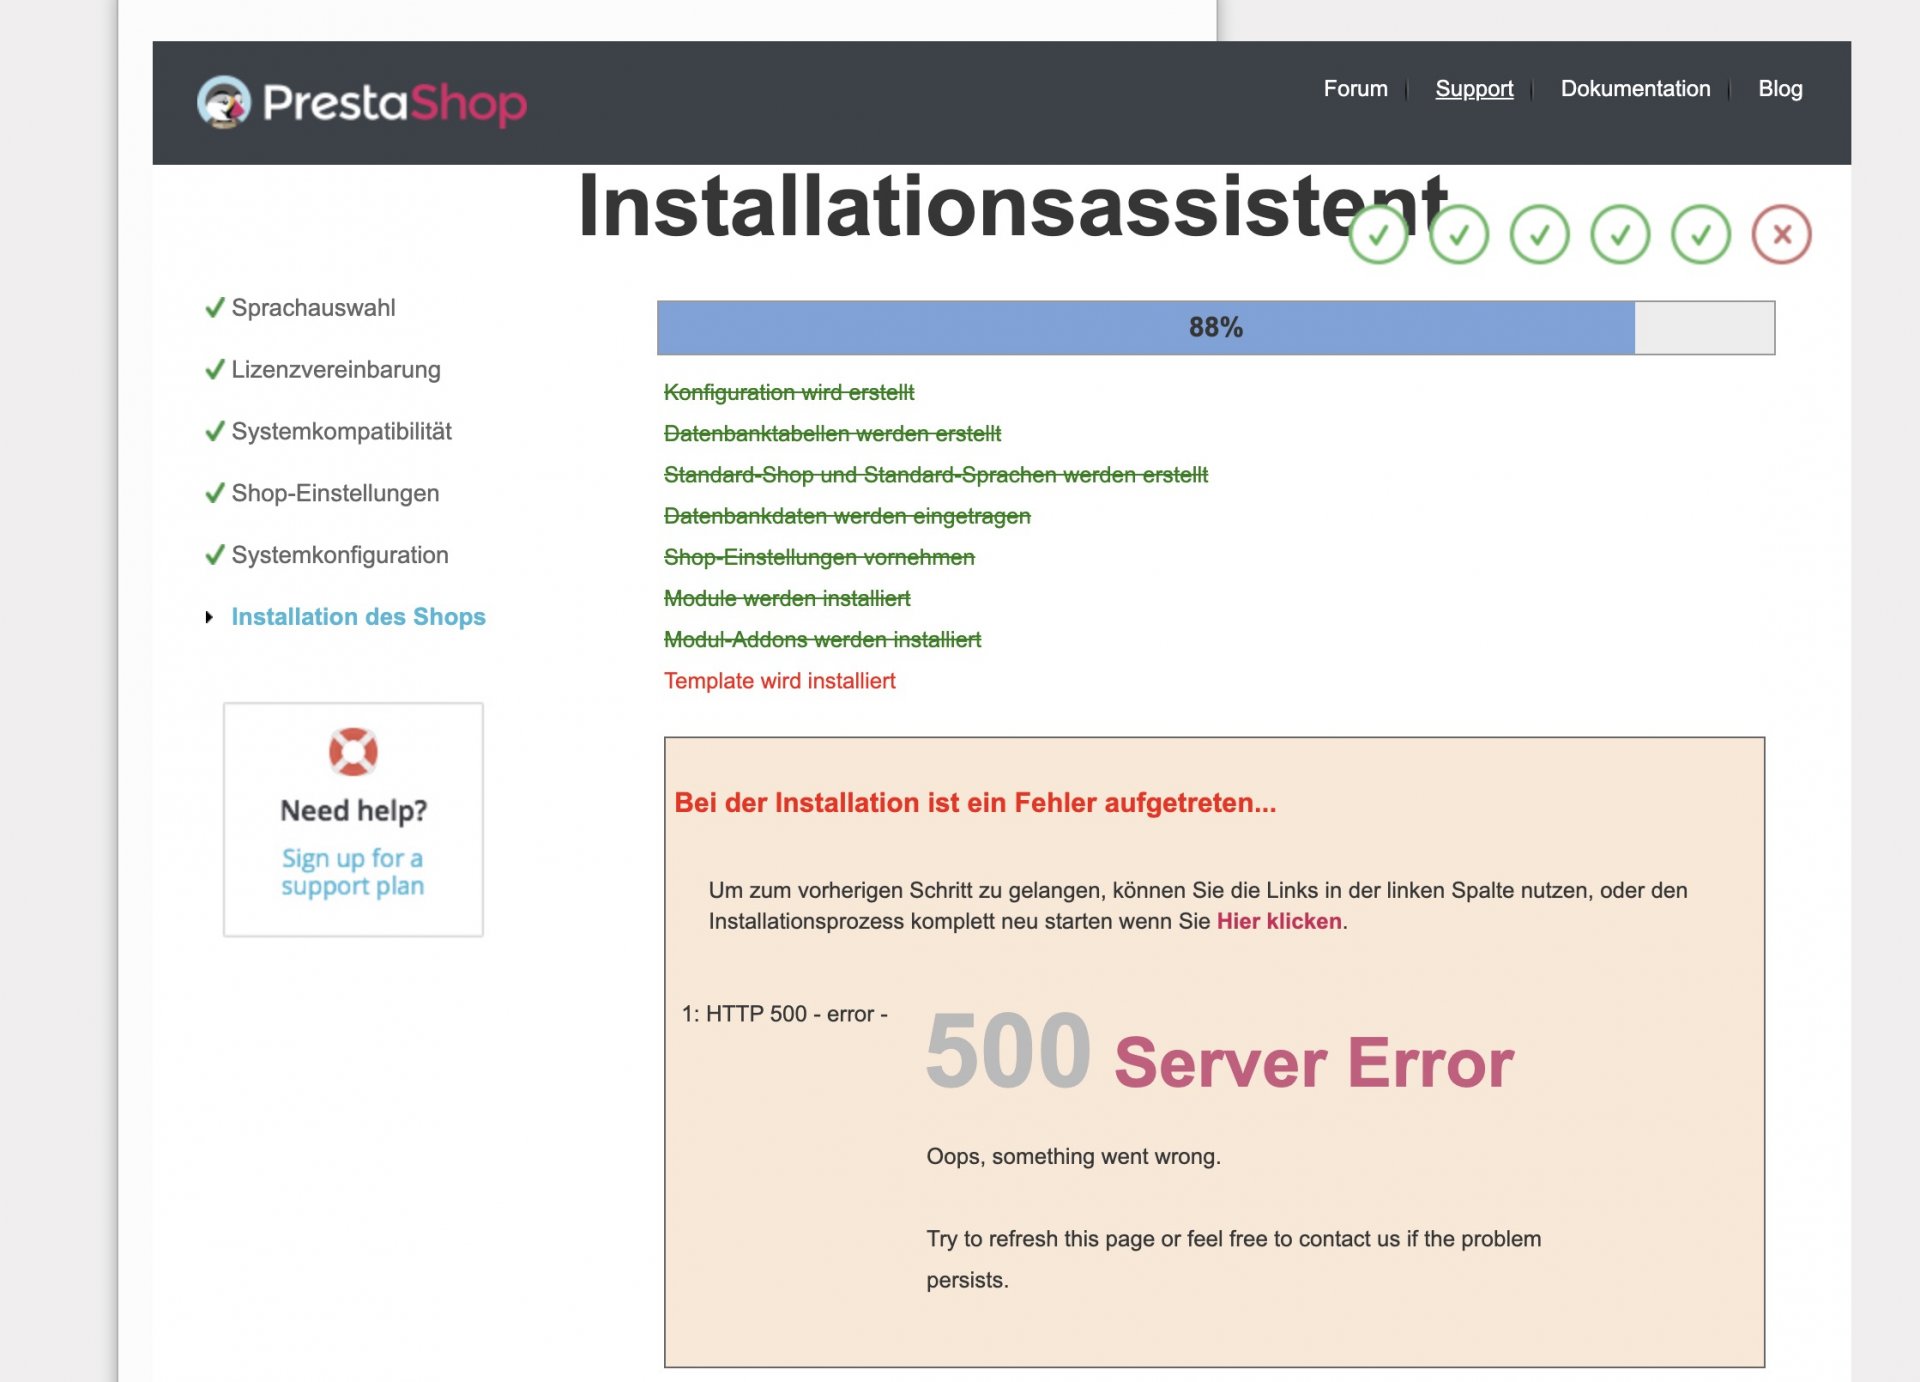Click the PrestaShop puffin logo icon
Image resolution: width=1920 pixels, height=1382 pixels.
(x=223, y=102)
